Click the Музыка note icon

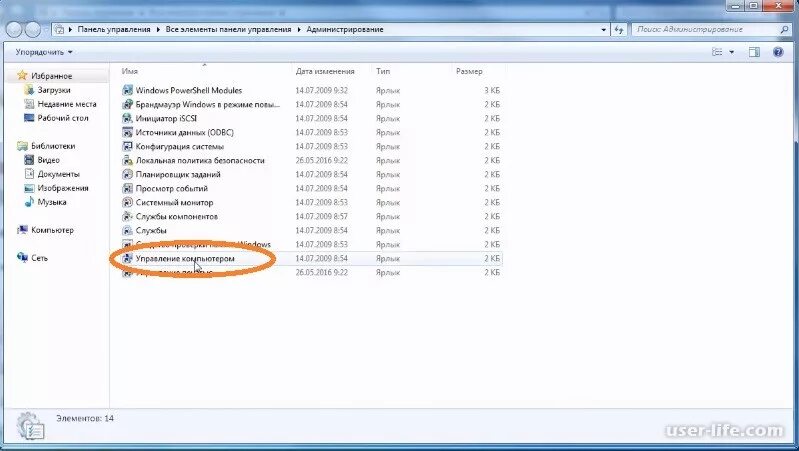pyautogui.click(x=29, y=202)
